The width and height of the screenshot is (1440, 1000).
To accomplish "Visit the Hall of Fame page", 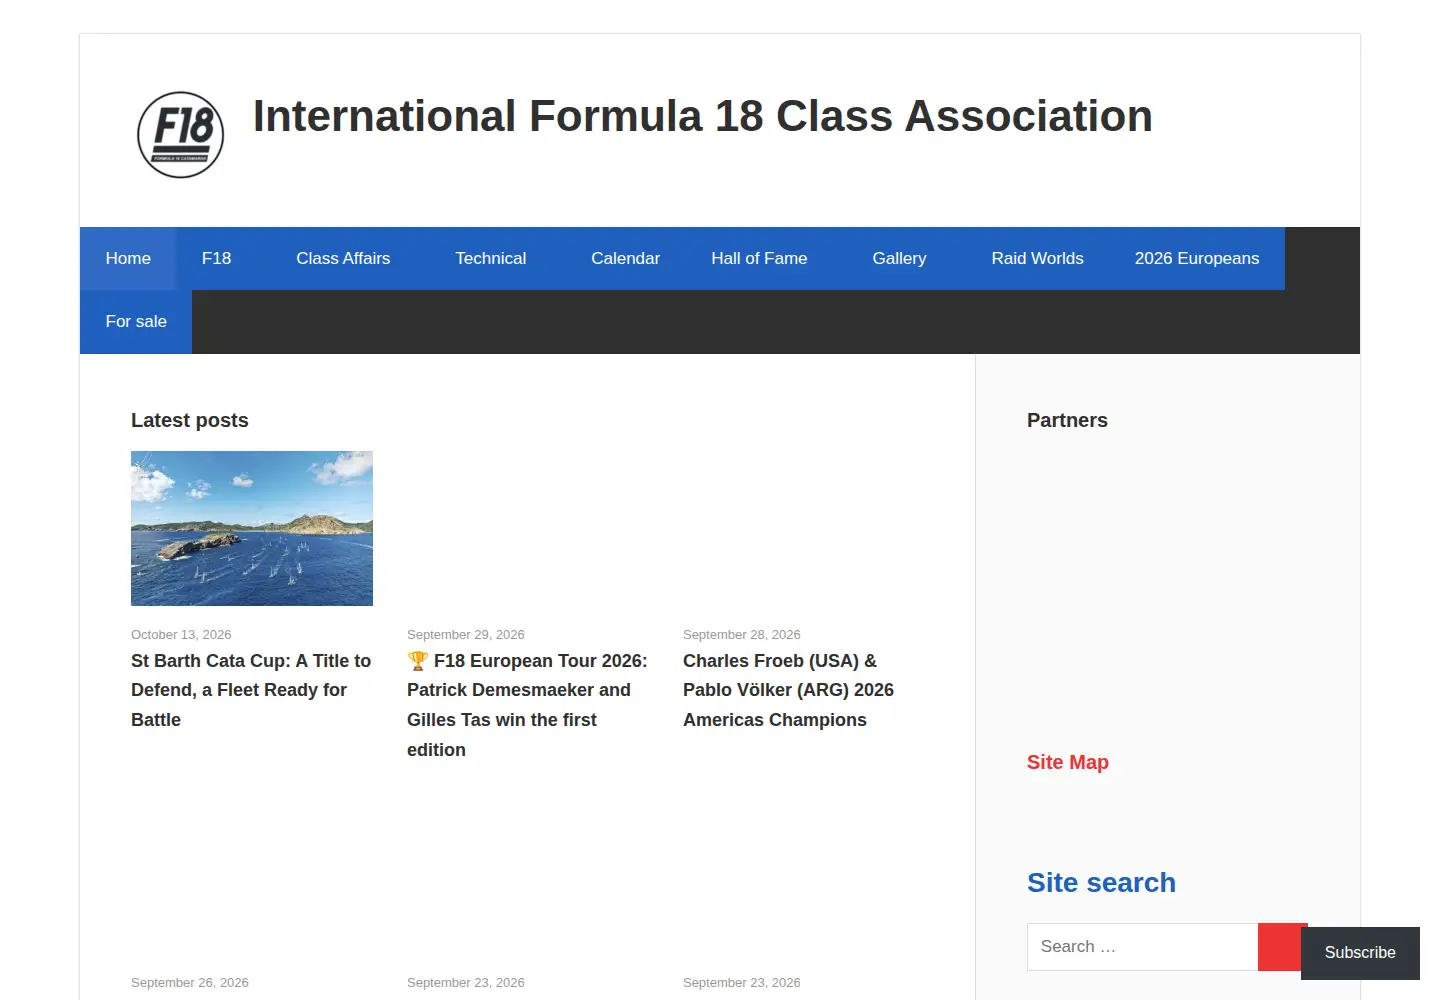I will click(759, 258).
